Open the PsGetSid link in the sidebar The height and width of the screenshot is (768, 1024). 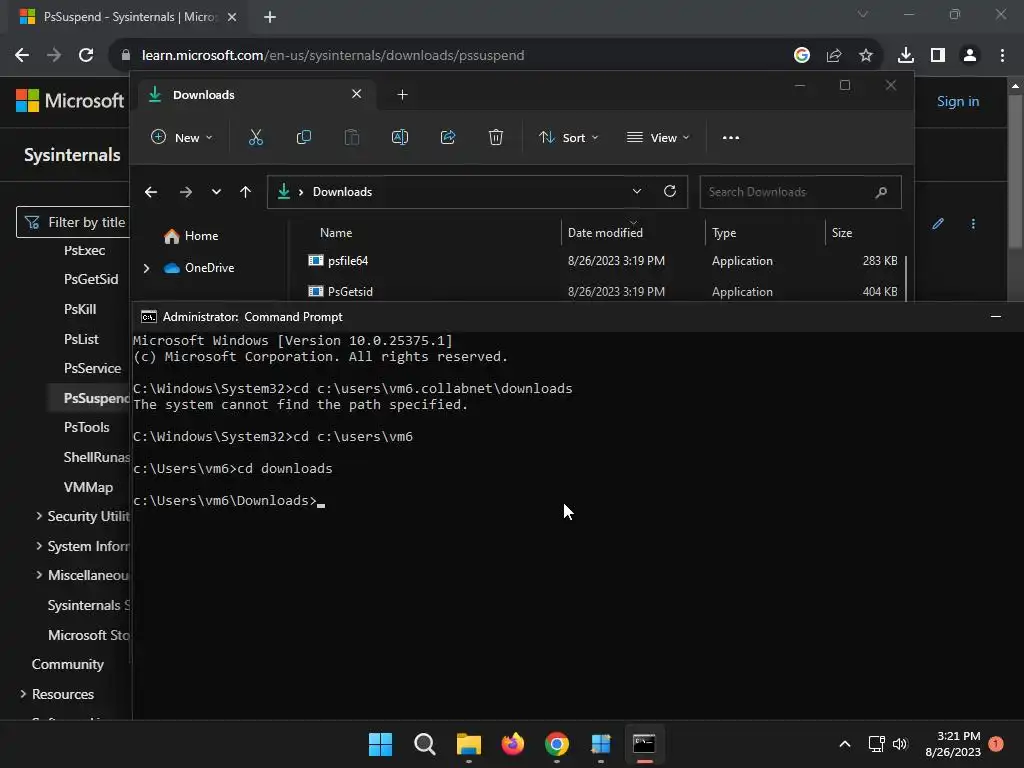(x=91, y=279)
